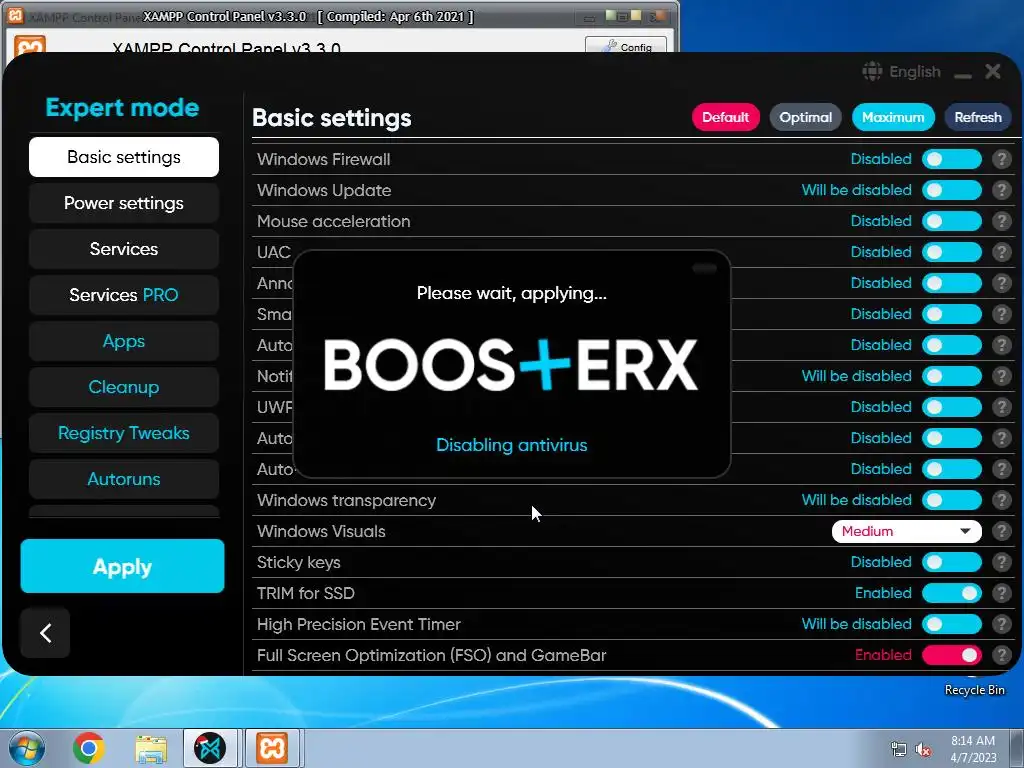Launch Google Chrome from taskbar
The height and width of the screenshot is (768, 1024).
point(89,748)
